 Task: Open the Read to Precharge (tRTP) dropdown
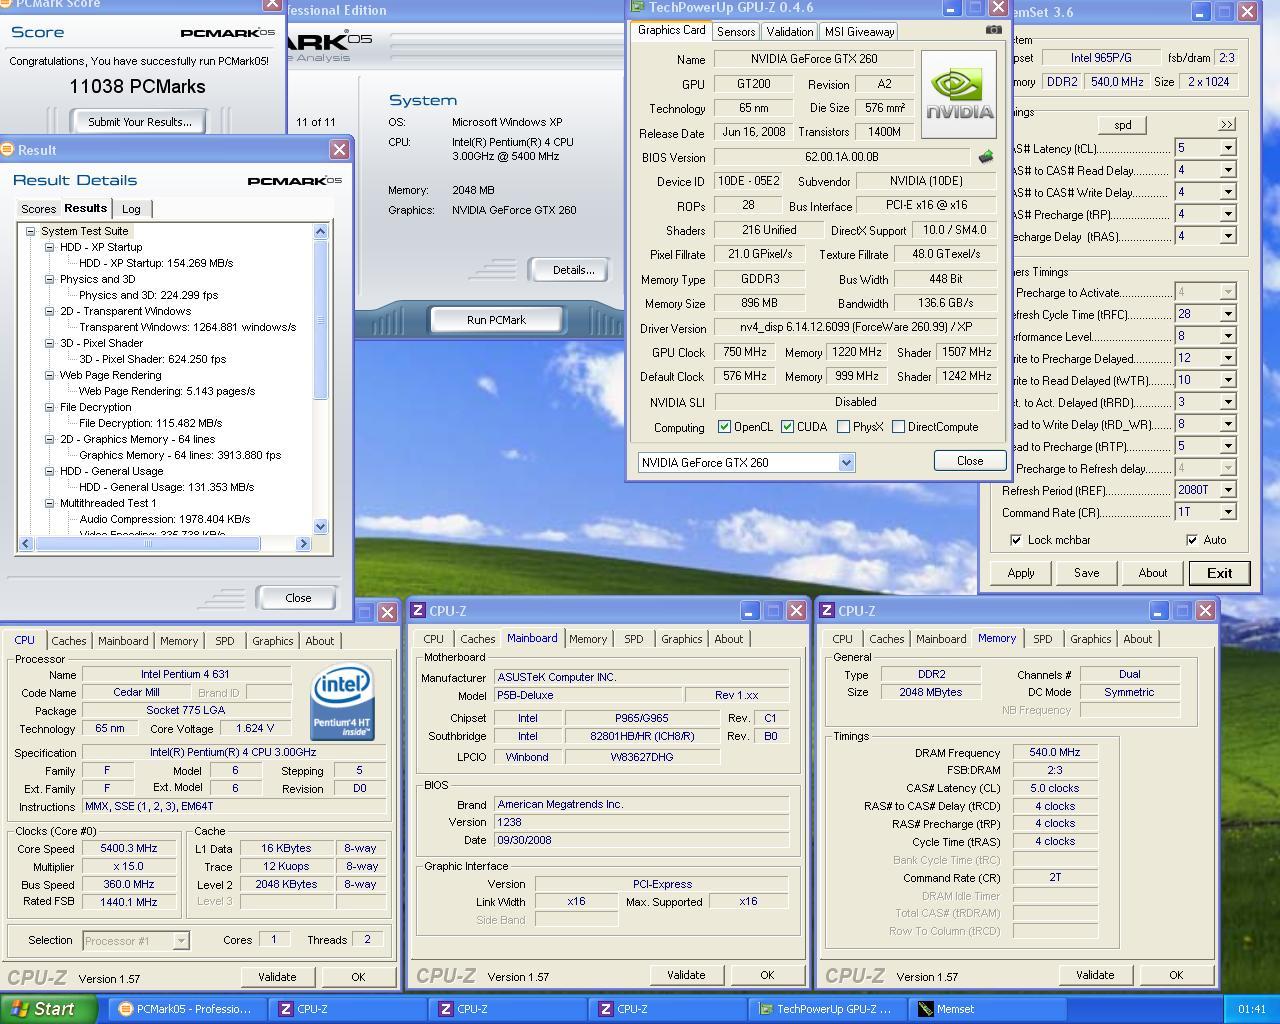coord(1227,446)
